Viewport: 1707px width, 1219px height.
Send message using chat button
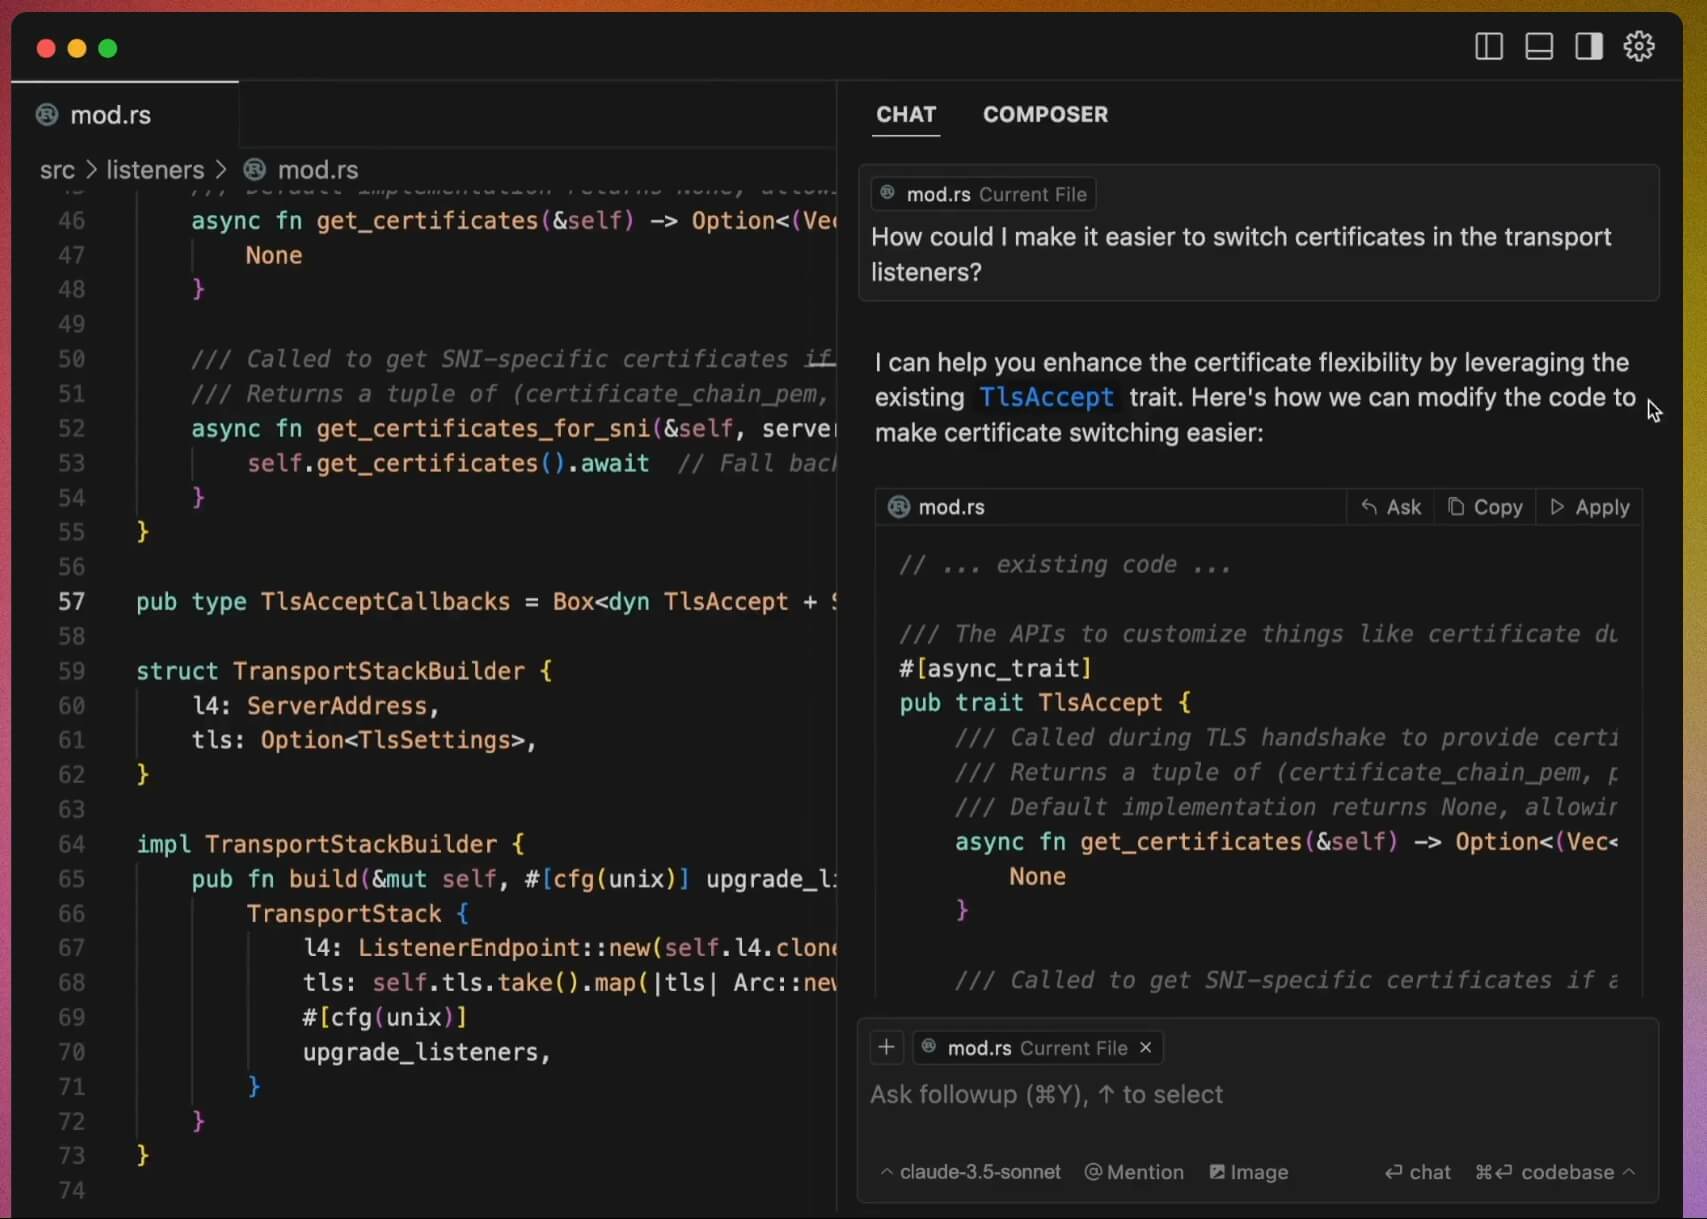click(1417, 1172)
